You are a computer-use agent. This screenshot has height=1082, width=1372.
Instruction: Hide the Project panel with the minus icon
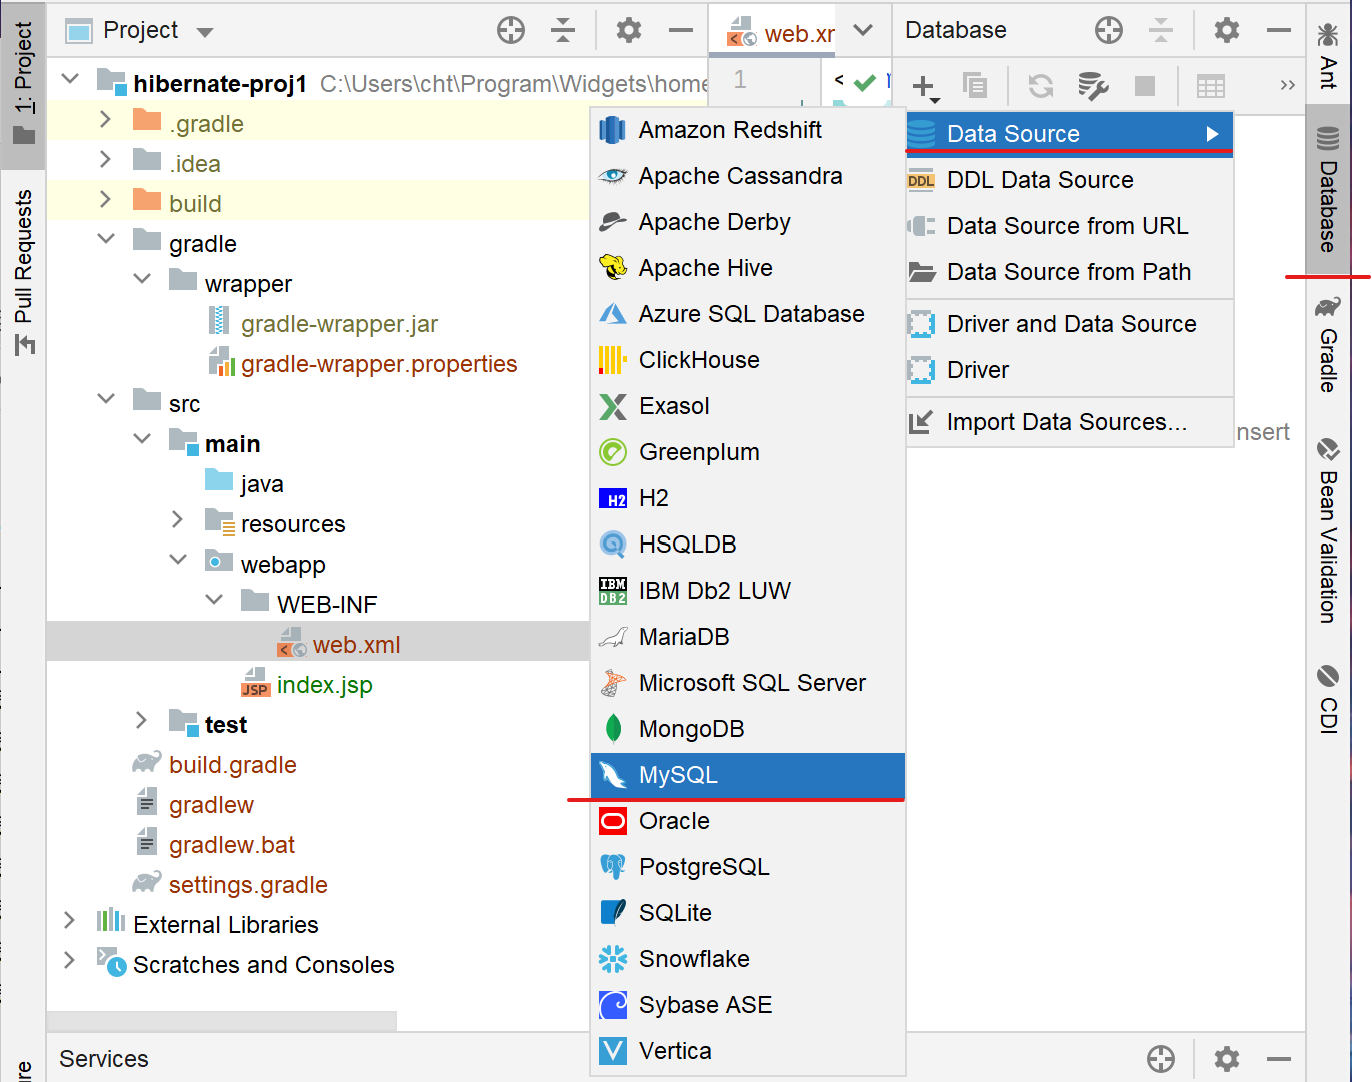coord(681,31)
